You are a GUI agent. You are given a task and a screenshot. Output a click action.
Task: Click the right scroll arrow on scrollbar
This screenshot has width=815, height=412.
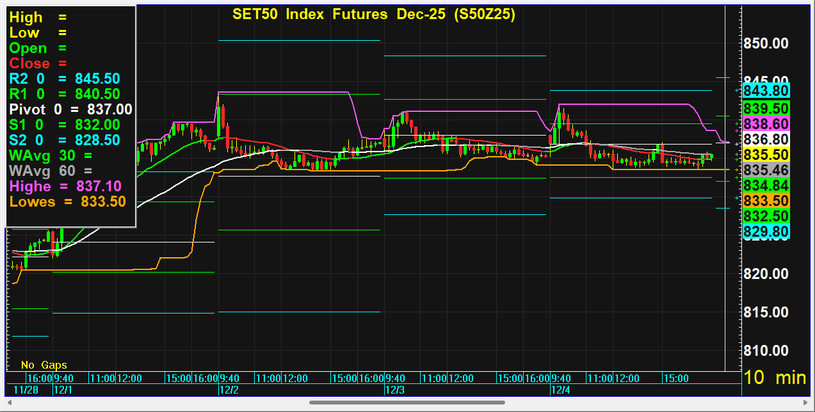click(x=807, y=403)
